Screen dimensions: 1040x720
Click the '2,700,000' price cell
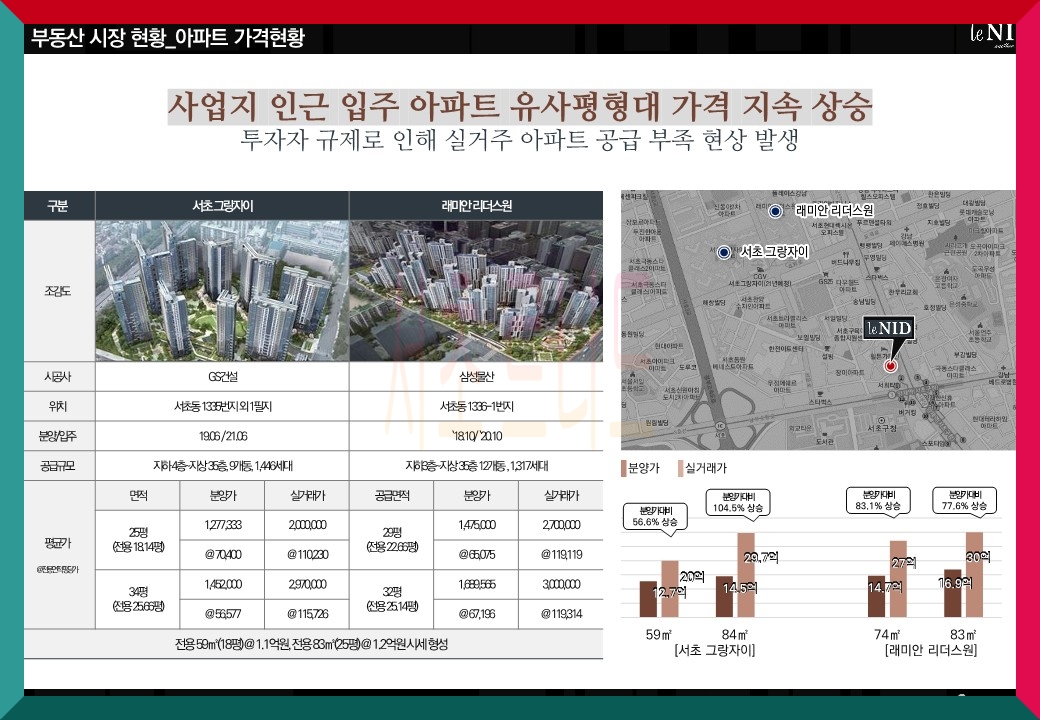(x=561, y=525)
